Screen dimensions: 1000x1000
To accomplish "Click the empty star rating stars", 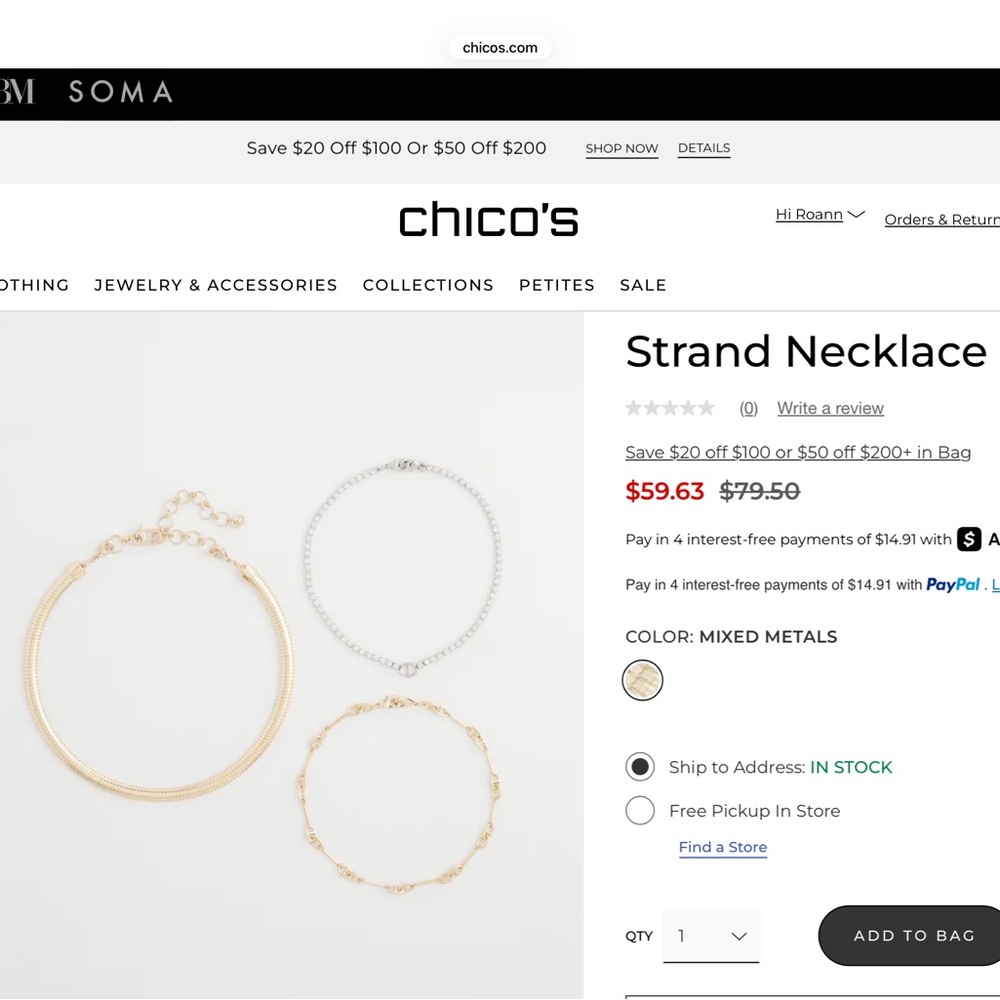I will click(670, 407).
